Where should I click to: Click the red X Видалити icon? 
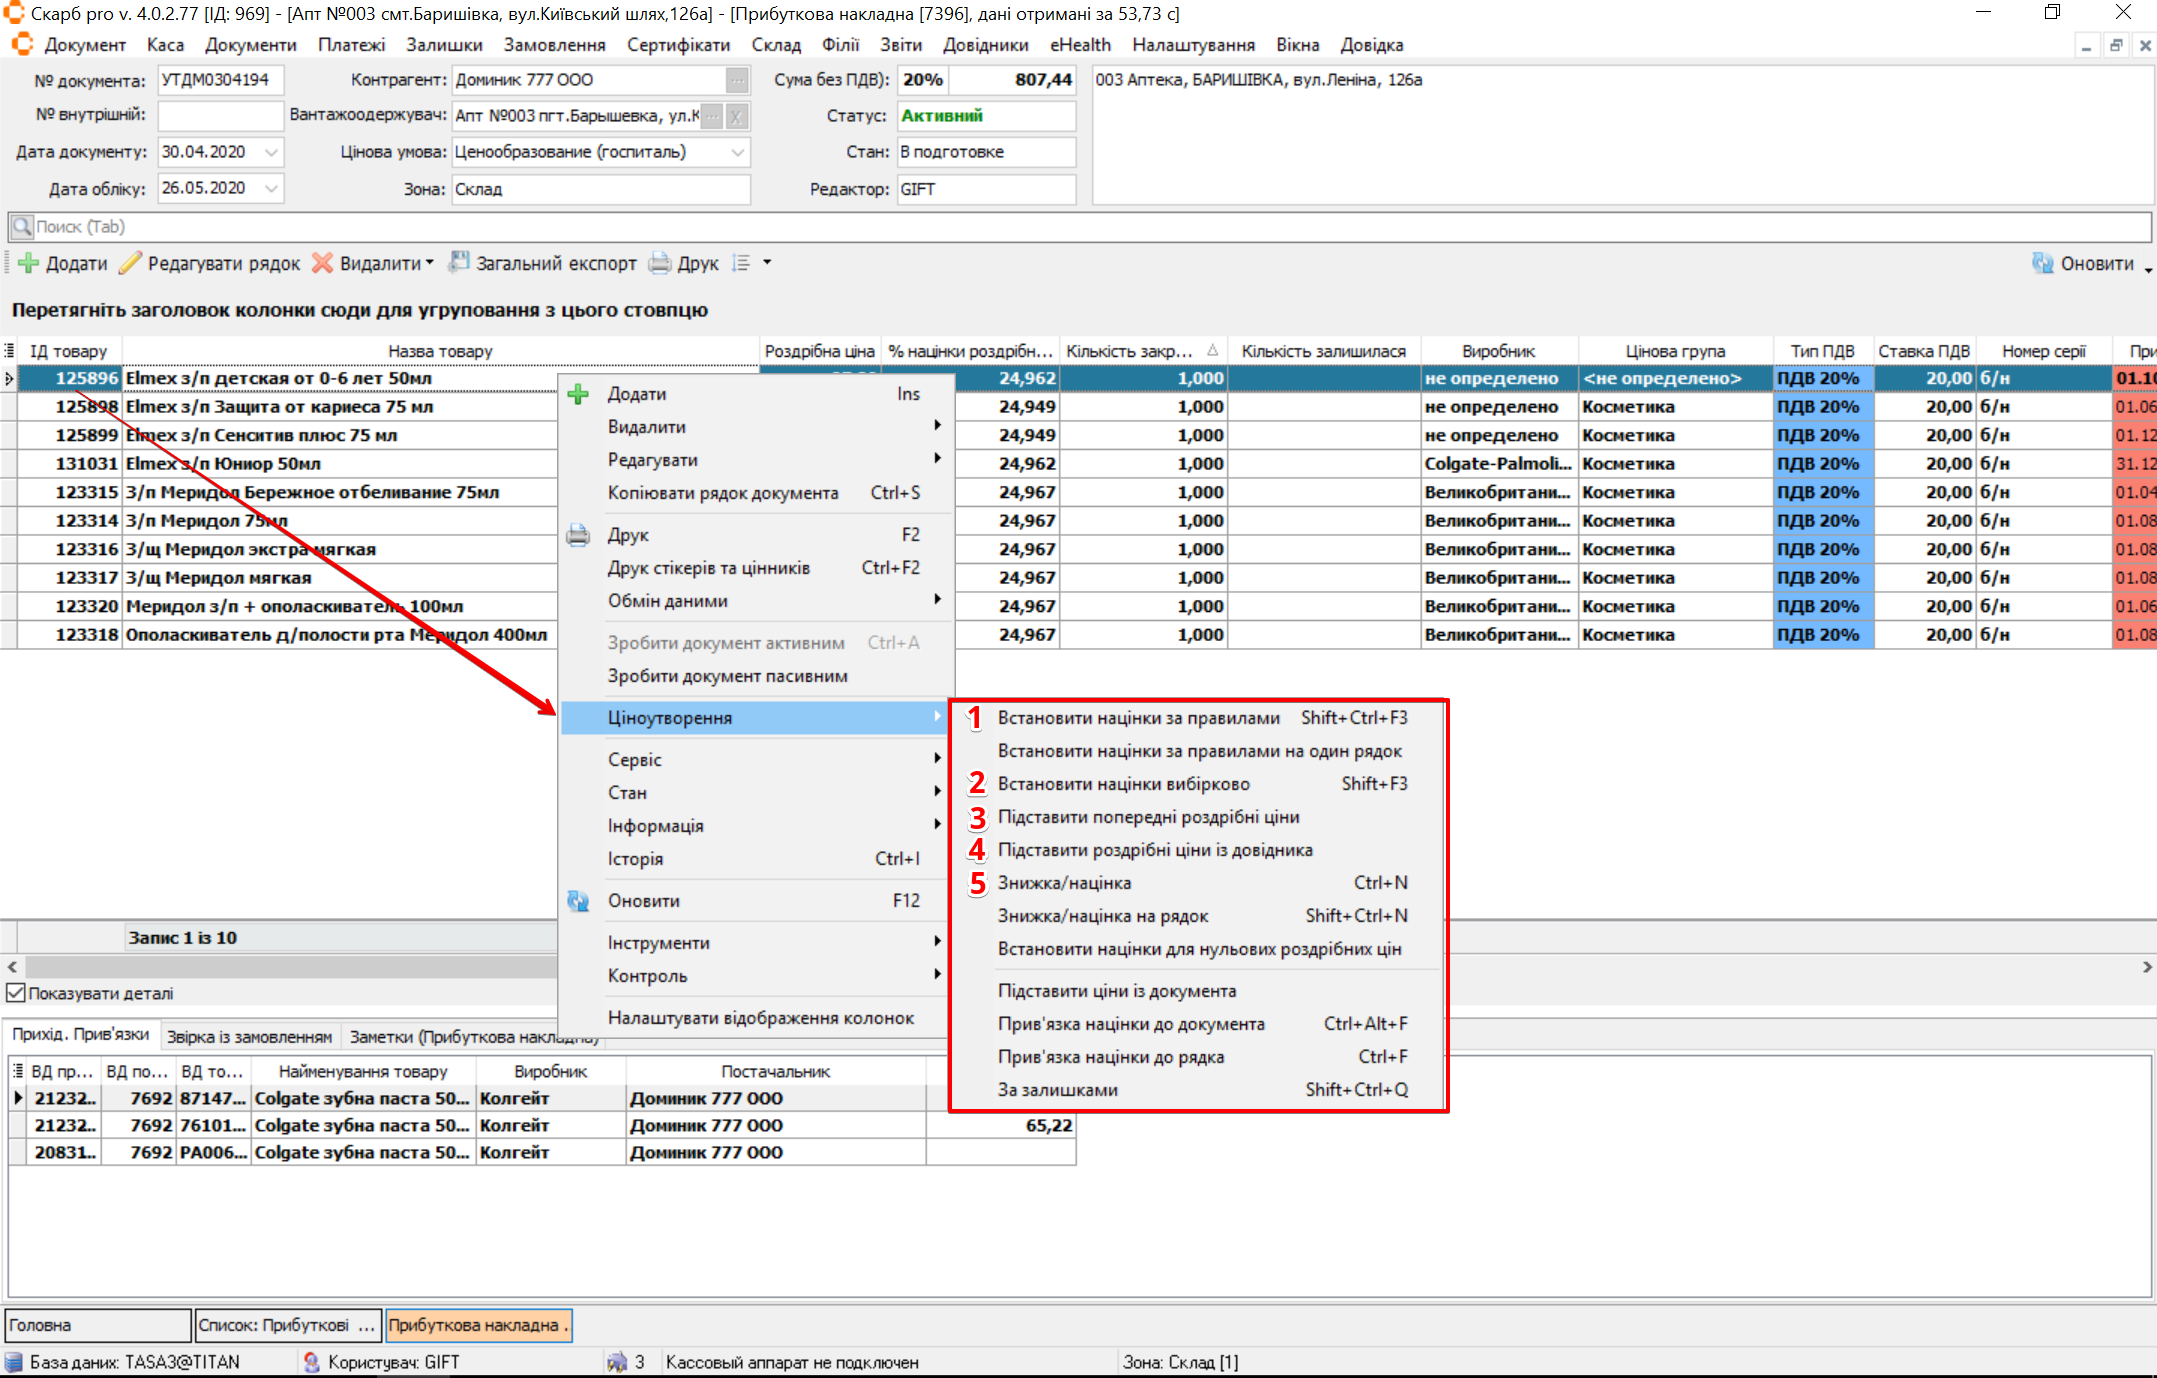[x=322, y=264]
